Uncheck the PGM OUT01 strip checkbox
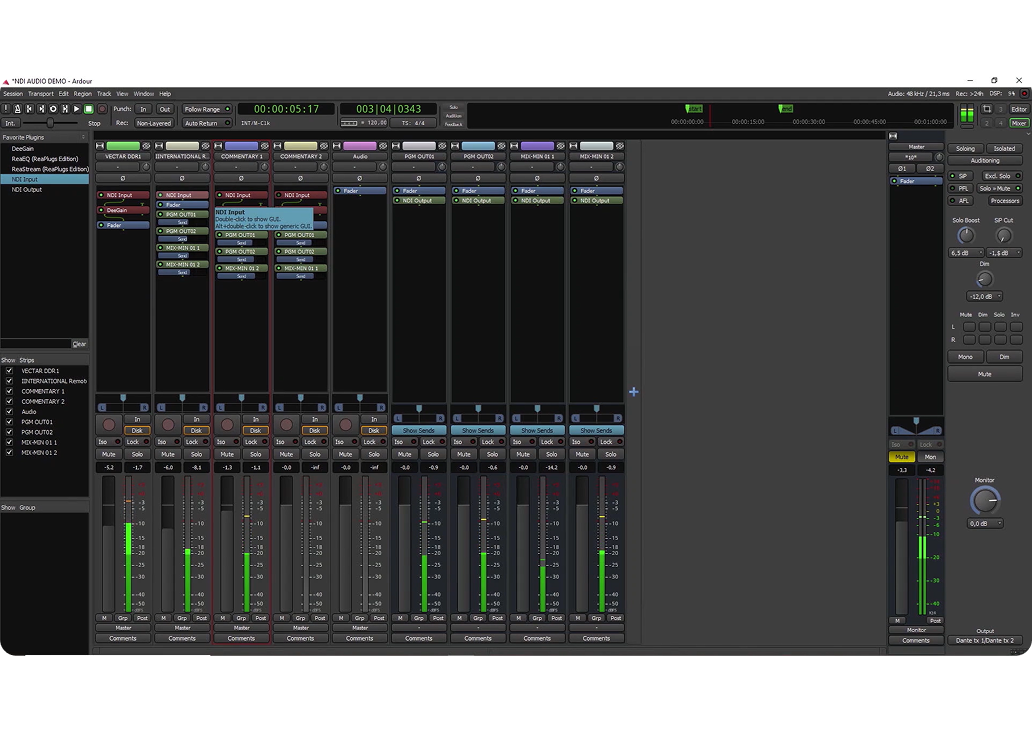 [x=10, y=422]
